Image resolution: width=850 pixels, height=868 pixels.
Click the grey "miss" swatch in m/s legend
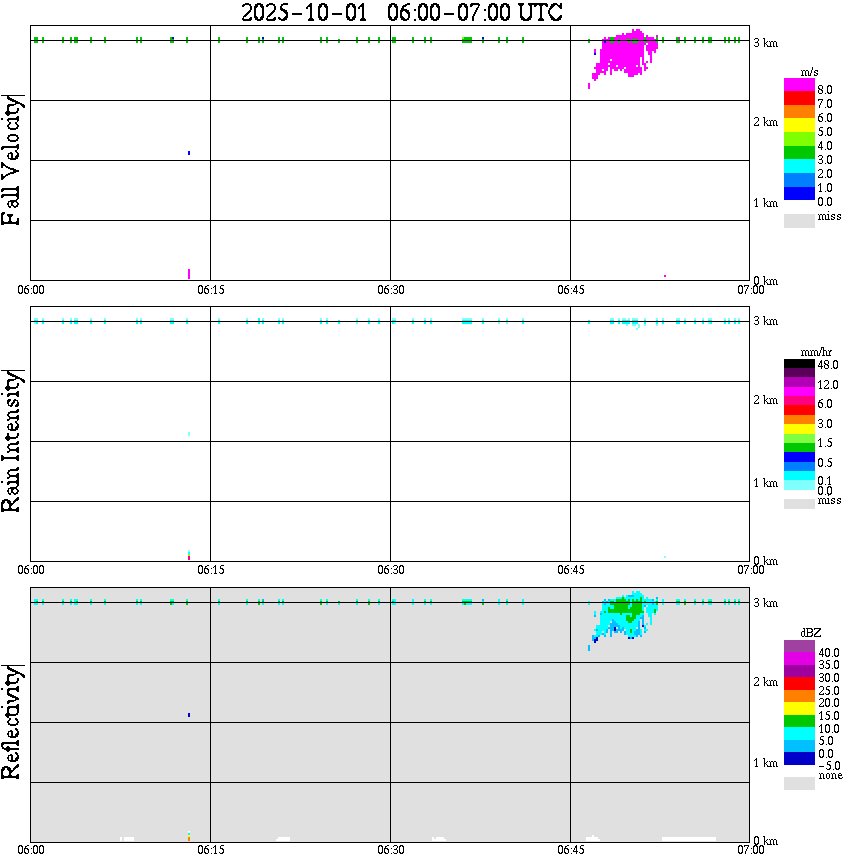[799, 220]
